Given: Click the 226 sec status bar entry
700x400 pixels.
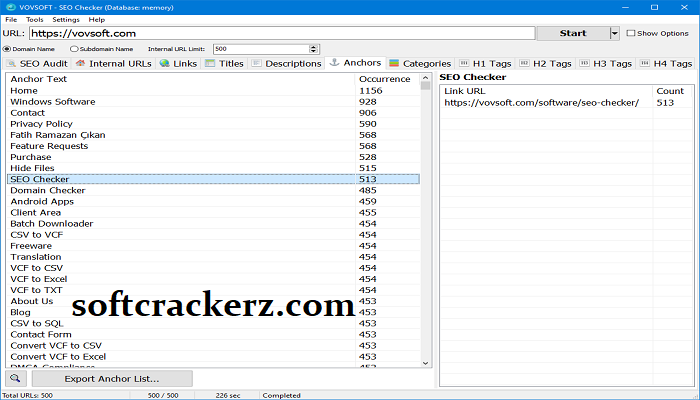Looking at the screenshot, I should pos(228,396).
